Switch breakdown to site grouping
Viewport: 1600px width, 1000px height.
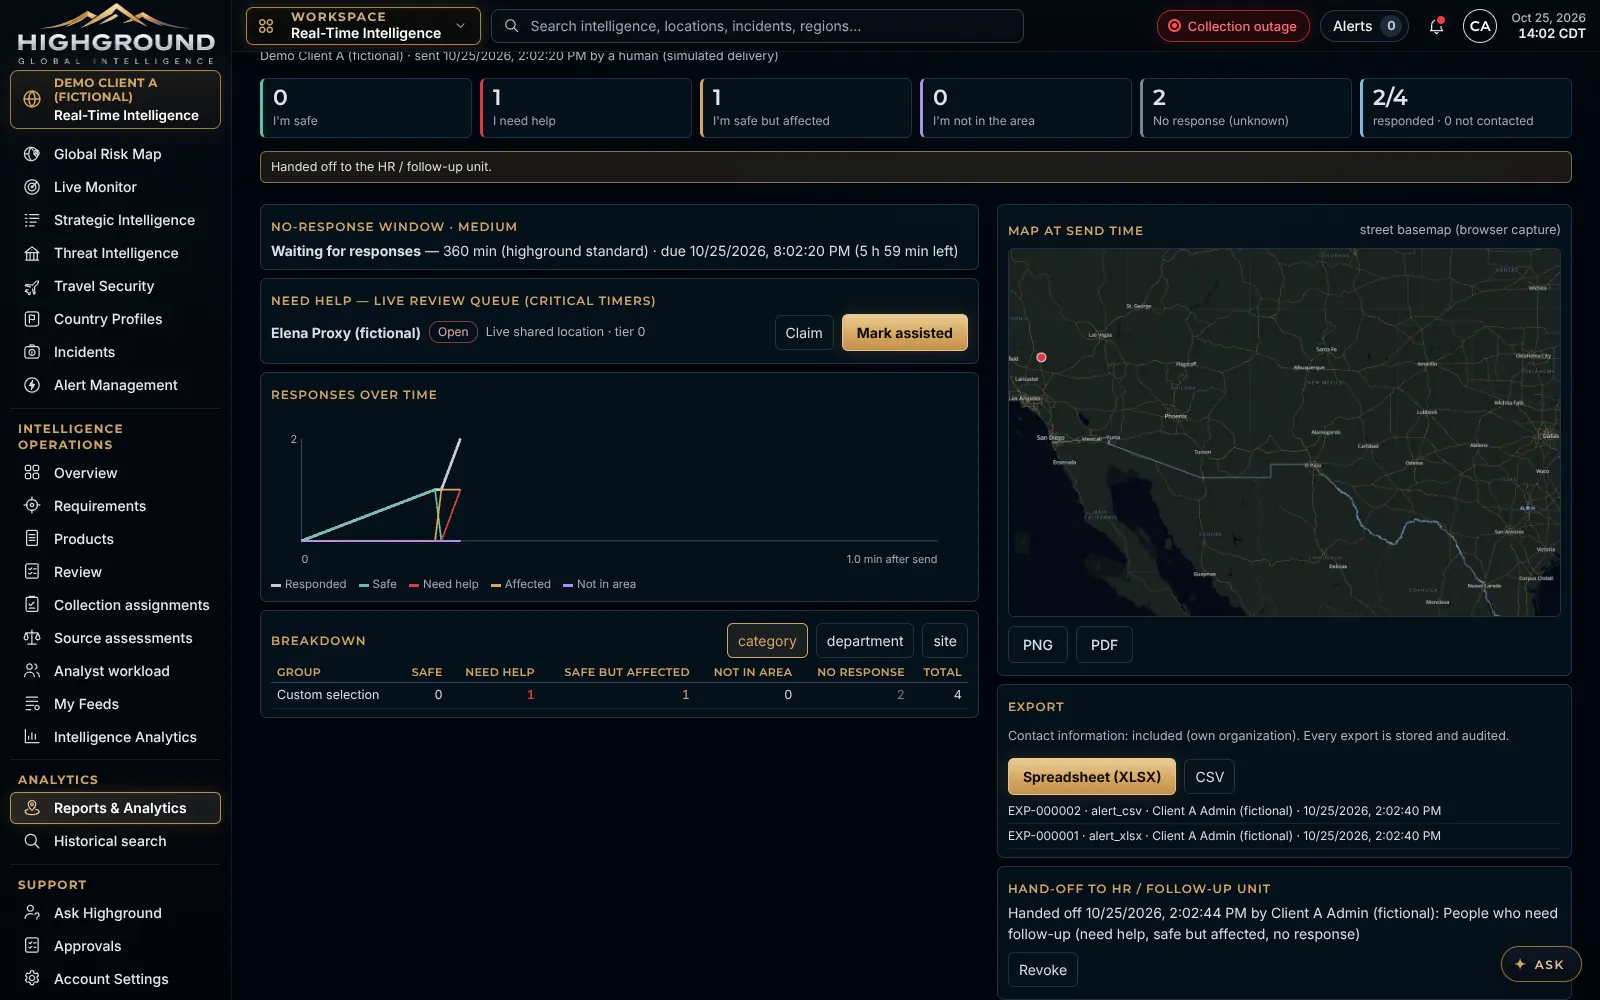point(945,641)
